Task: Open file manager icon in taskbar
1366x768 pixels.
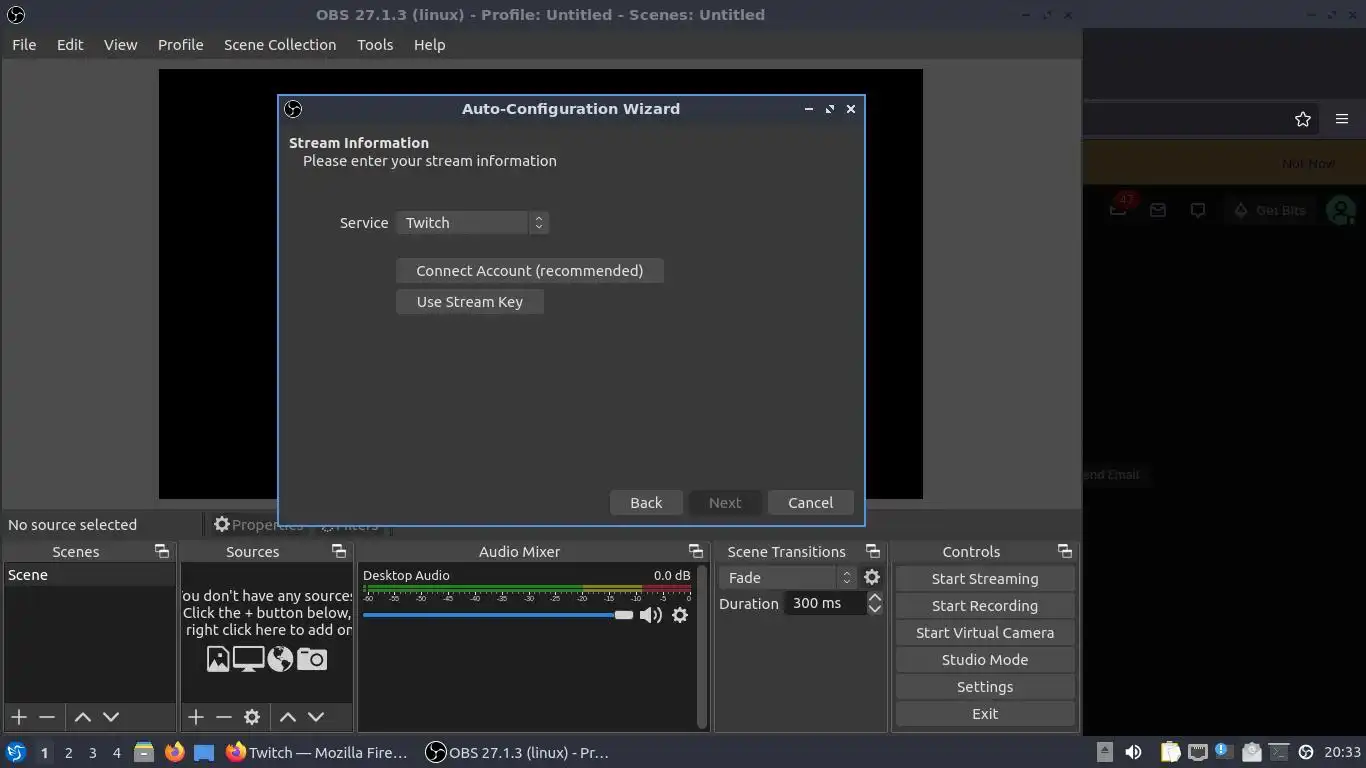Action: (x=144, y=752)
